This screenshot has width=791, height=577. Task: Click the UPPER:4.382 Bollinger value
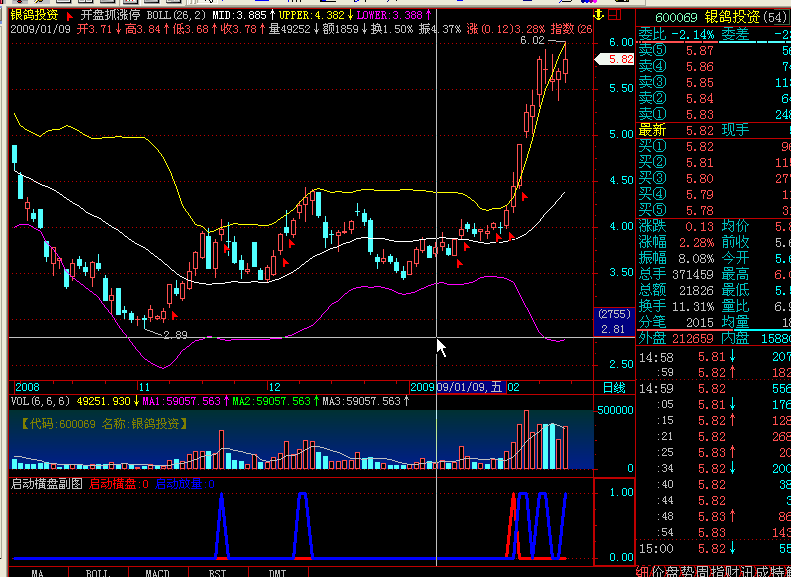click(x=312, y=16)
